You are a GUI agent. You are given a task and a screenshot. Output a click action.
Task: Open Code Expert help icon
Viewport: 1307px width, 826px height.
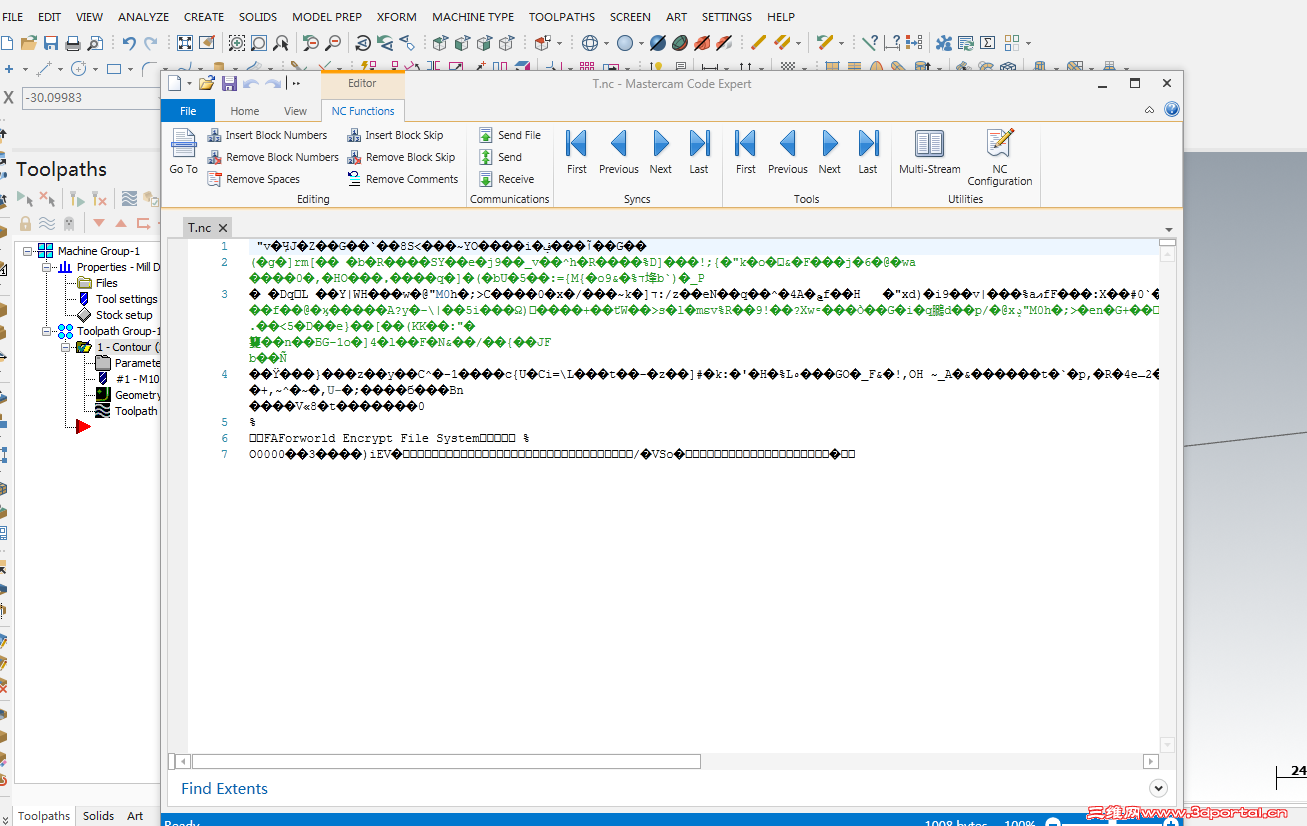pos(1172,110)
